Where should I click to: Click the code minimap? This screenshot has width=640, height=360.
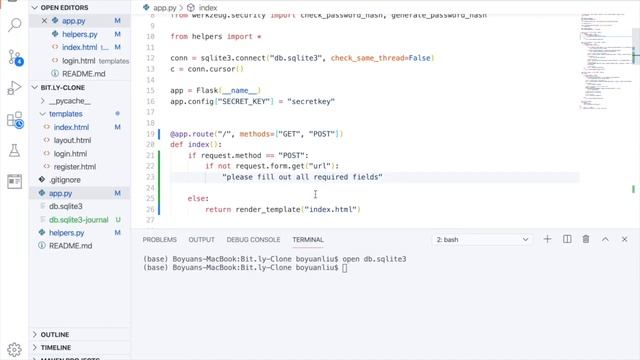[605, 61]
